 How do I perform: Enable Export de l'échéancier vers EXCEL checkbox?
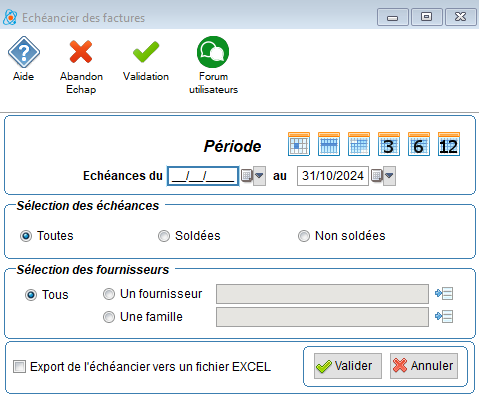[x=19, y=367]
